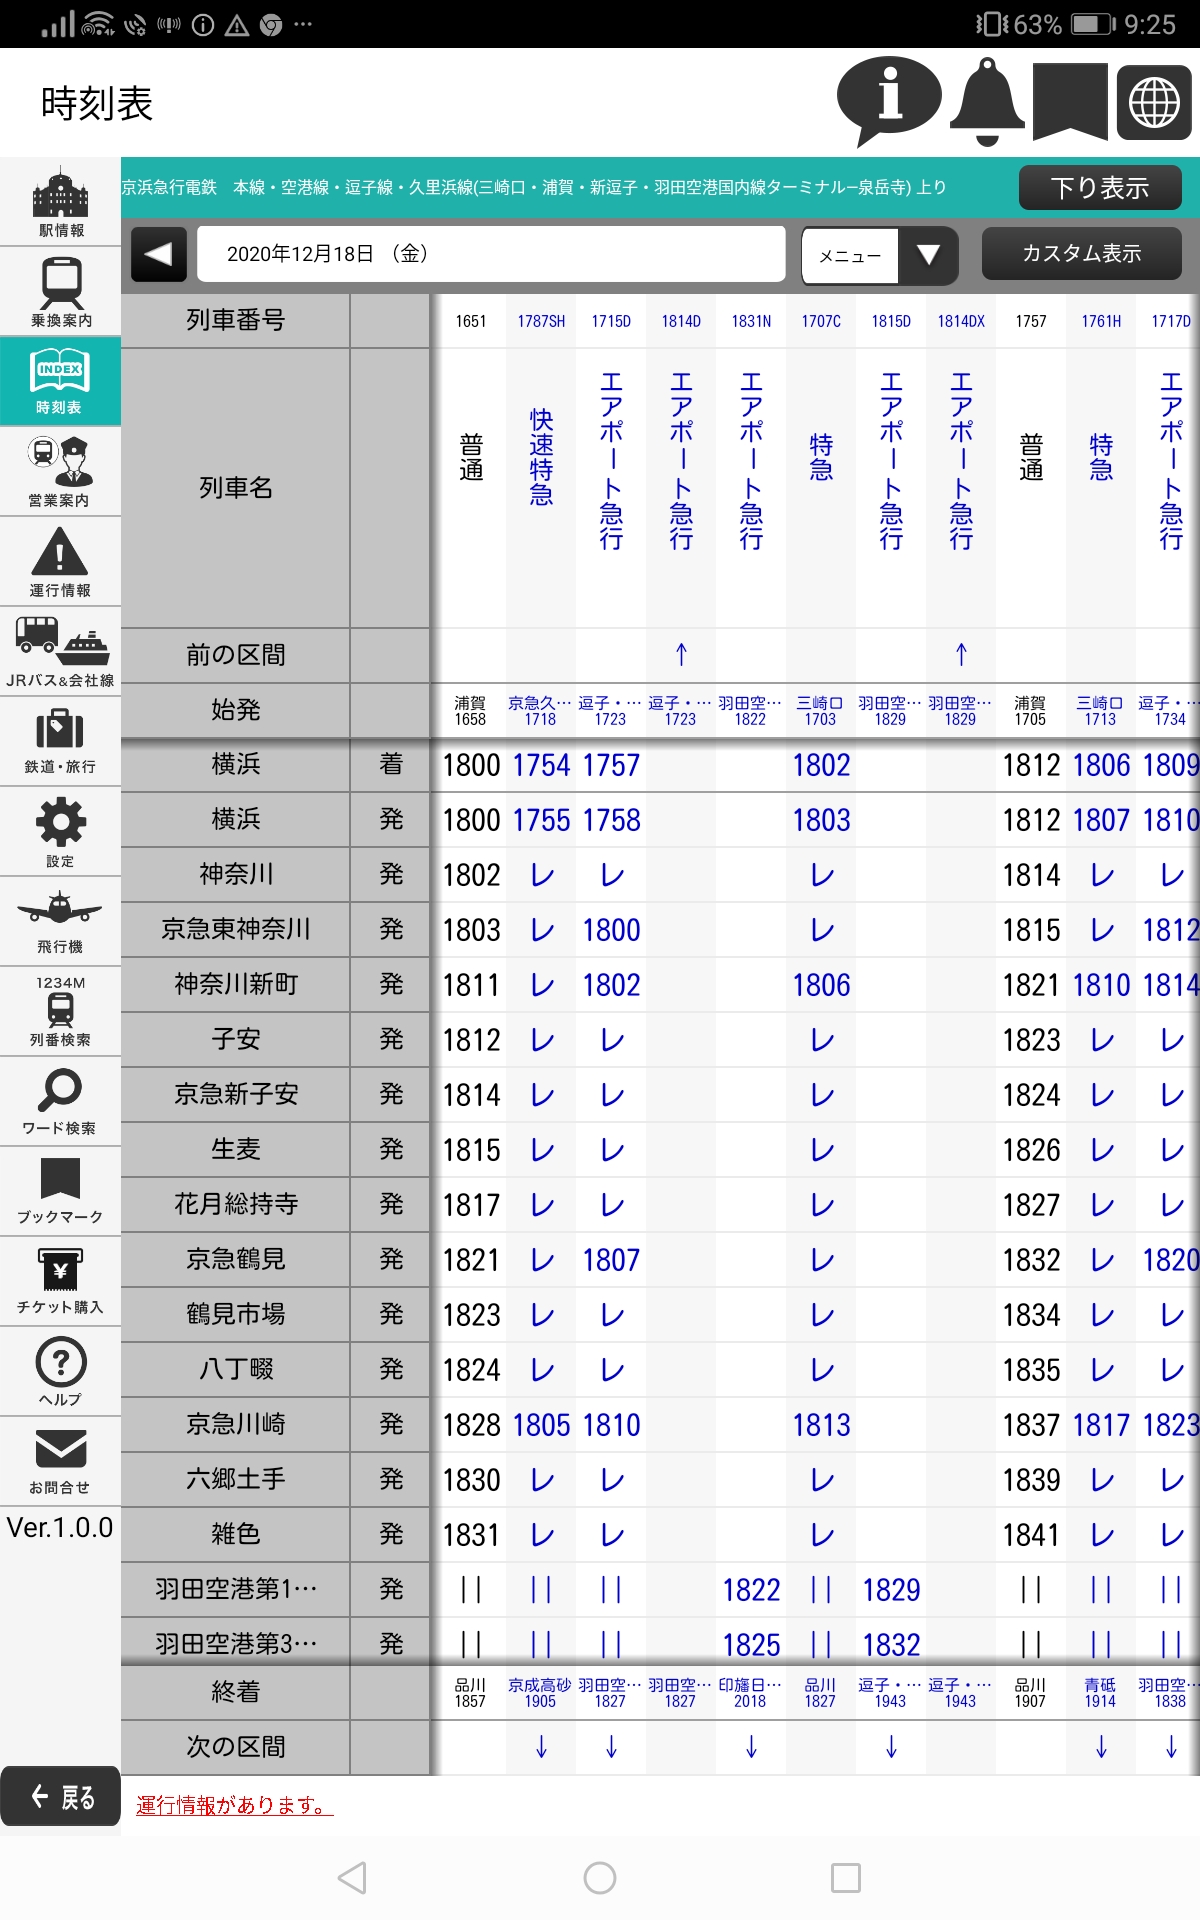The image size is (1200, 1920).
Task: Tap 京成高砂 1905 terminal cell
Action: [540, 1693]
